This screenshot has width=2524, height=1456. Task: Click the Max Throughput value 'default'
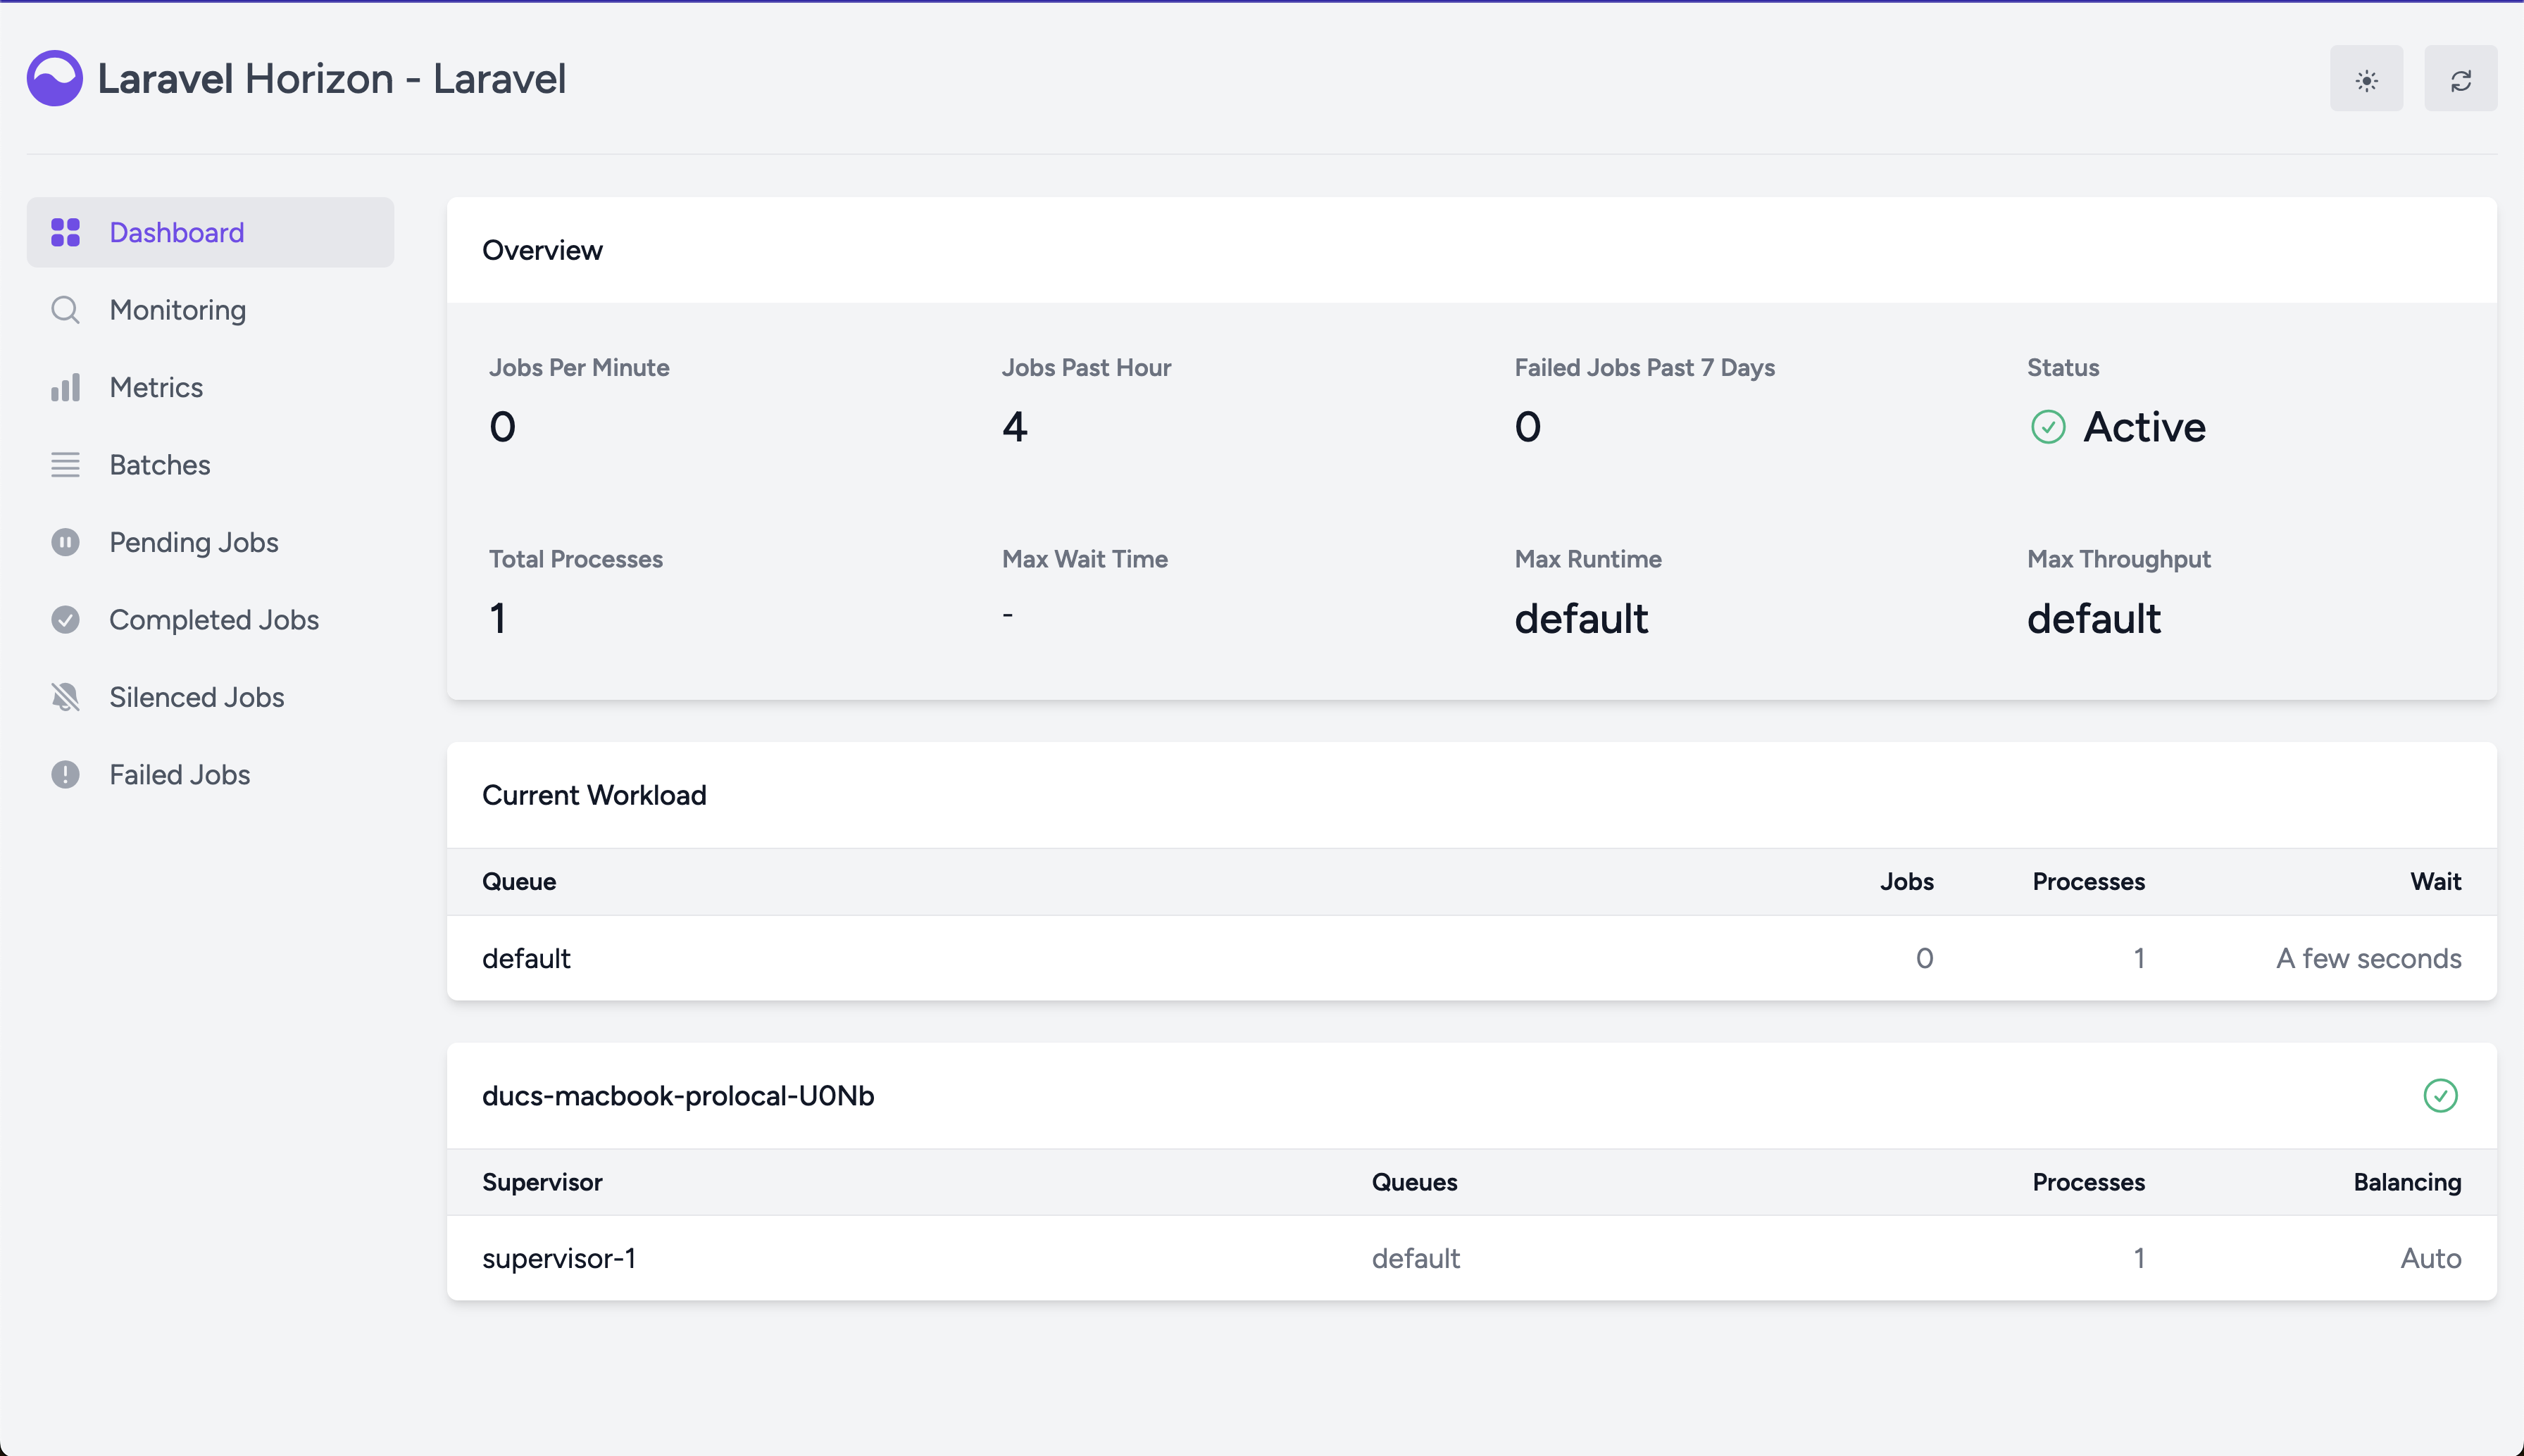coord(2094,618)
